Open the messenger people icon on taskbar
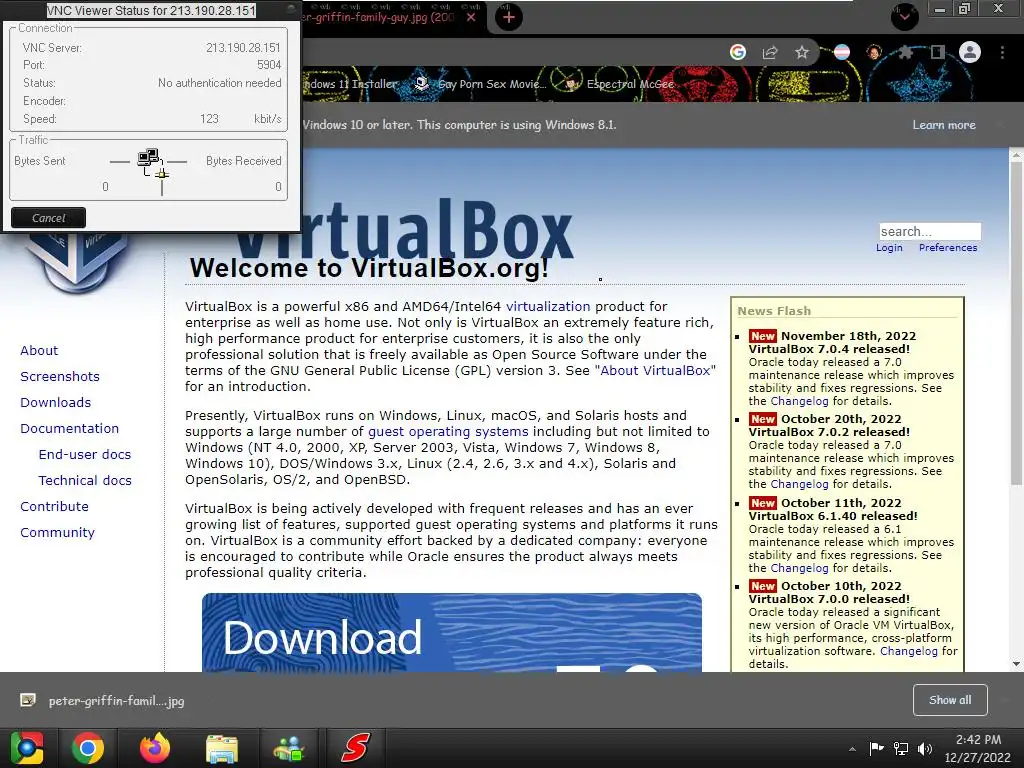The width and height of the screenshot is (1024, 768). click(289, 748)
